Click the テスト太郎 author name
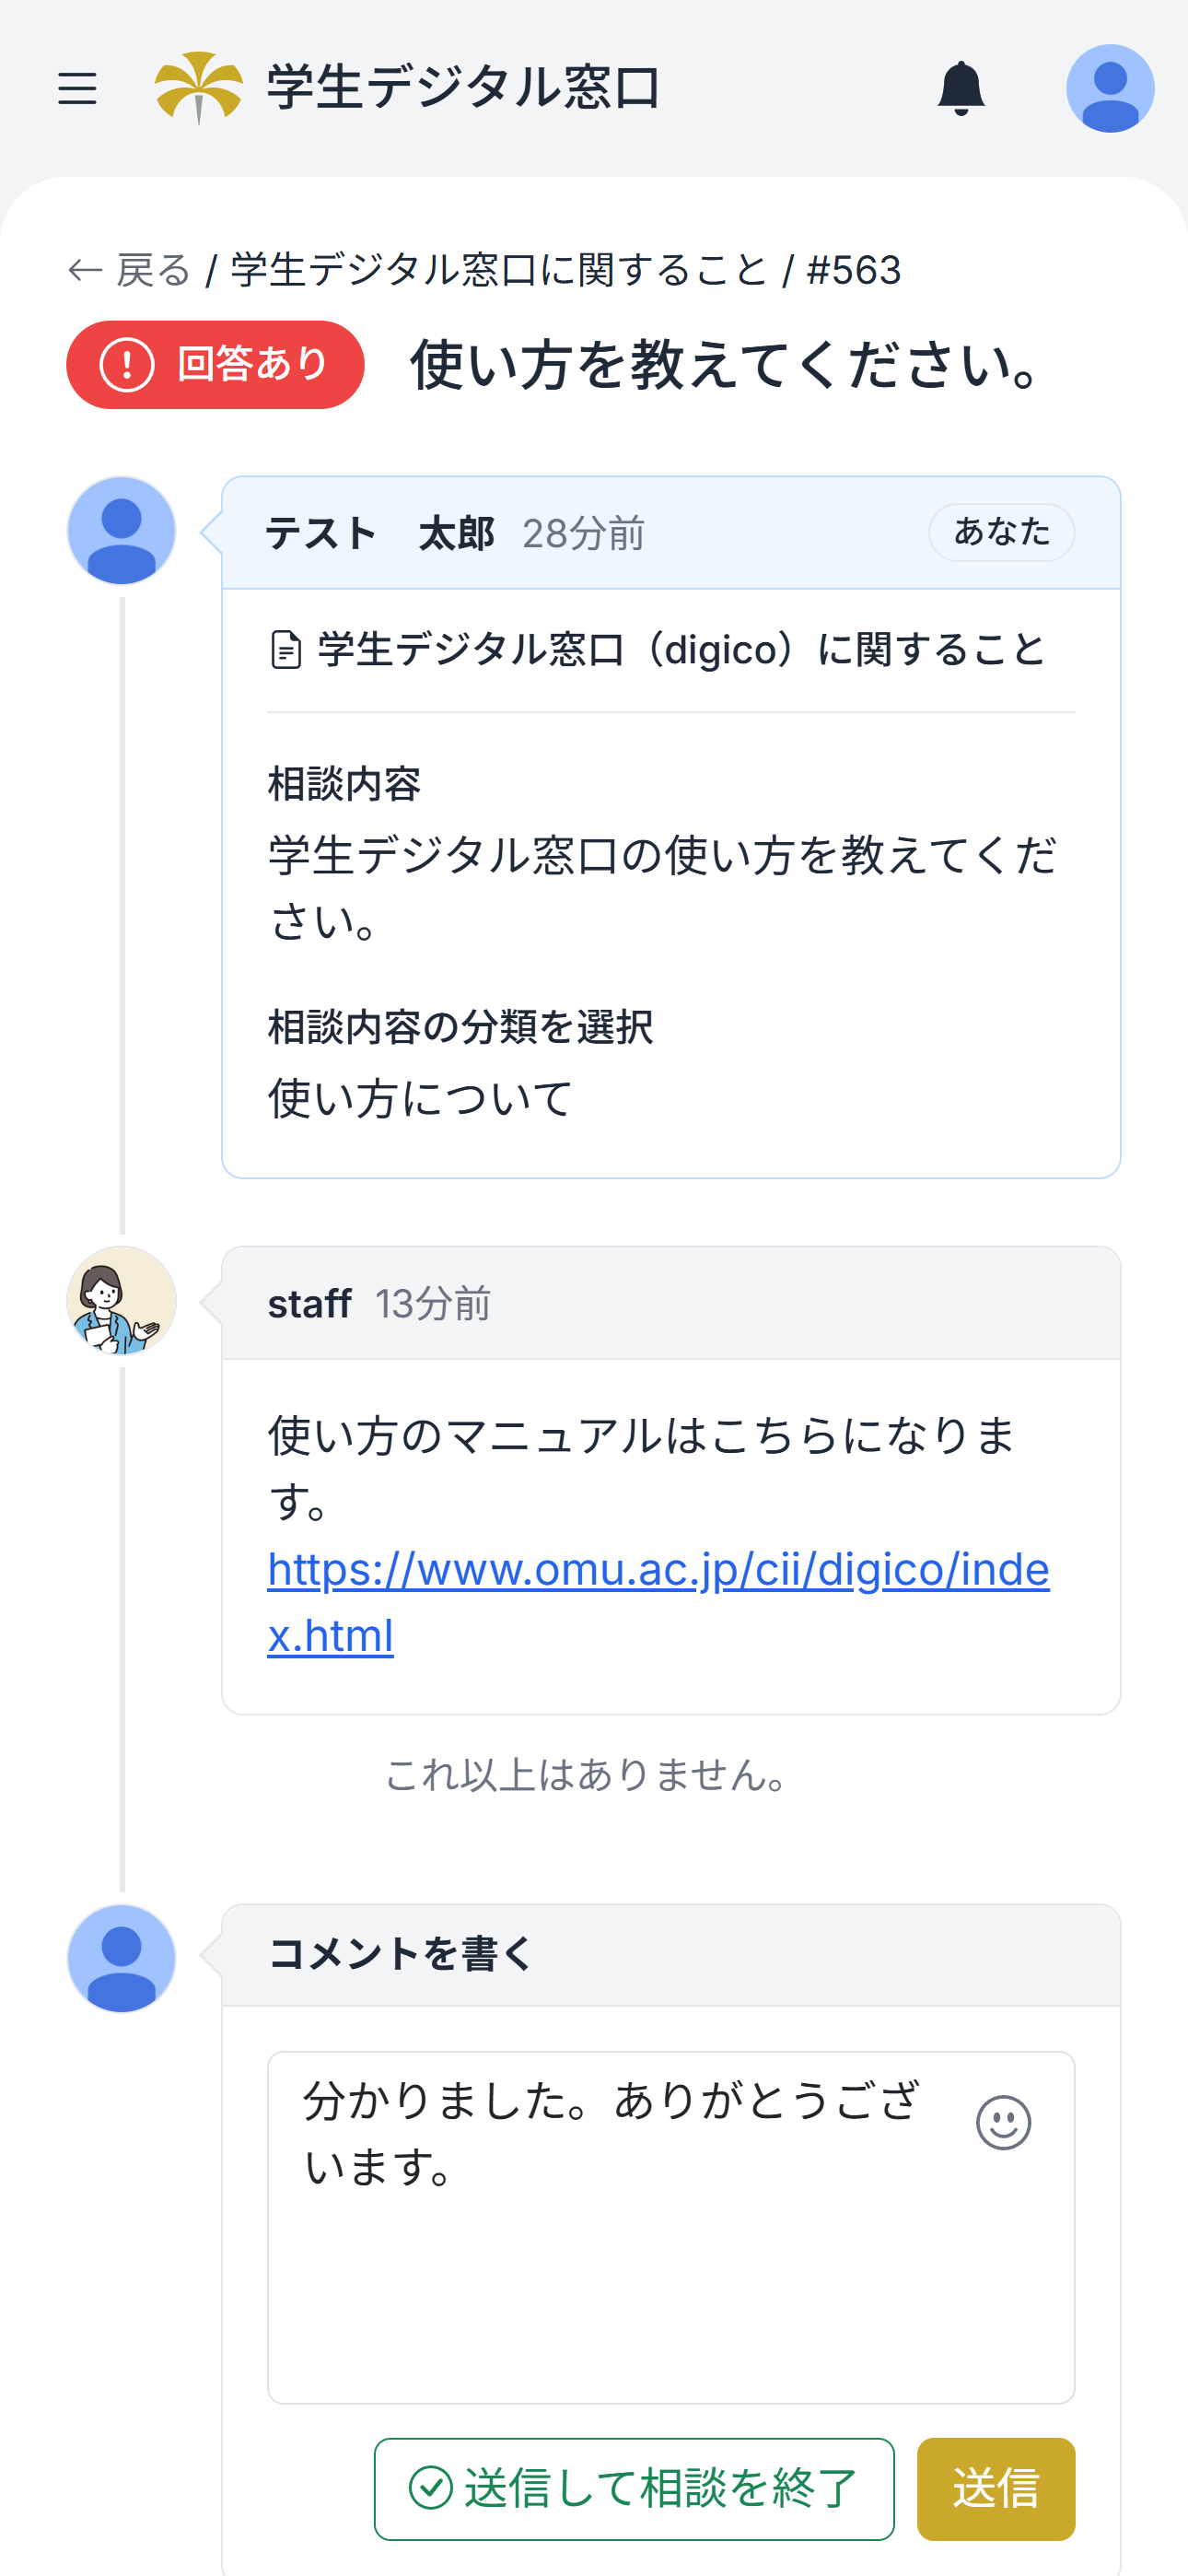This screenshot has width=1188, height=2576. coord(380,534)
